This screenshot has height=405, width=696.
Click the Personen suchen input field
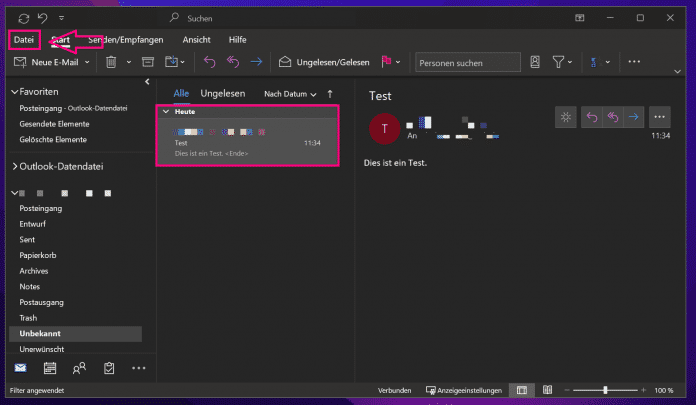(x=467, y=62)
